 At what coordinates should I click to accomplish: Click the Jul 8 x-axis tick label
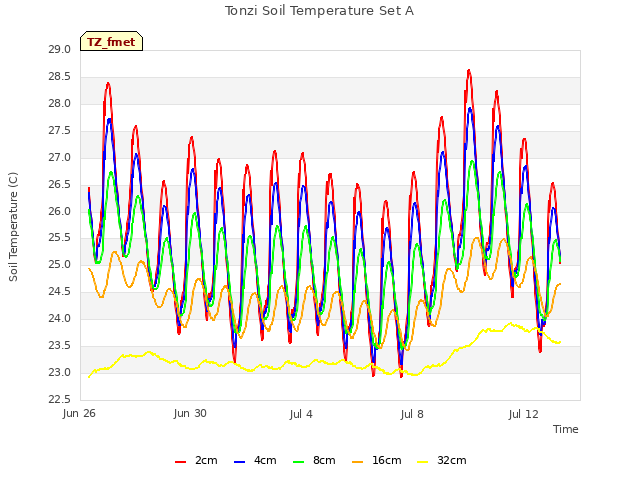[412, 414]
